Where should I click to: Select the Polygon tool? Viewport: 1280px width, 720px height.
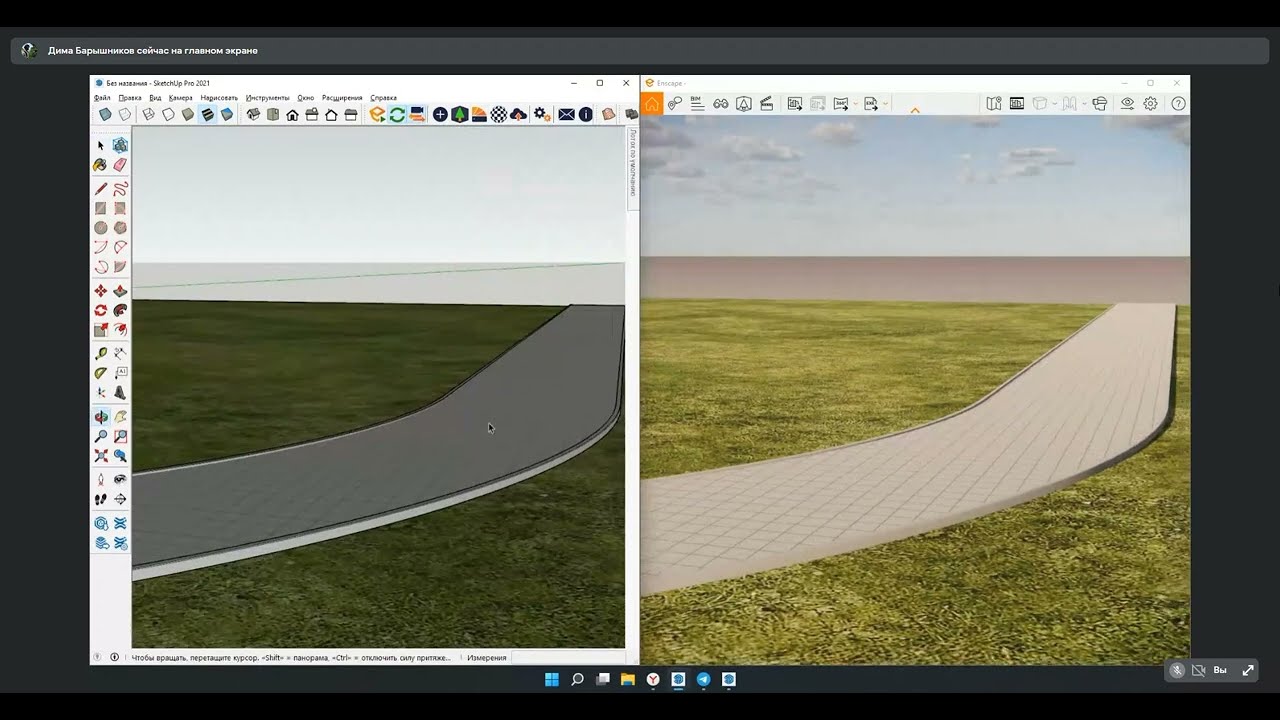[x=120, y=228]
